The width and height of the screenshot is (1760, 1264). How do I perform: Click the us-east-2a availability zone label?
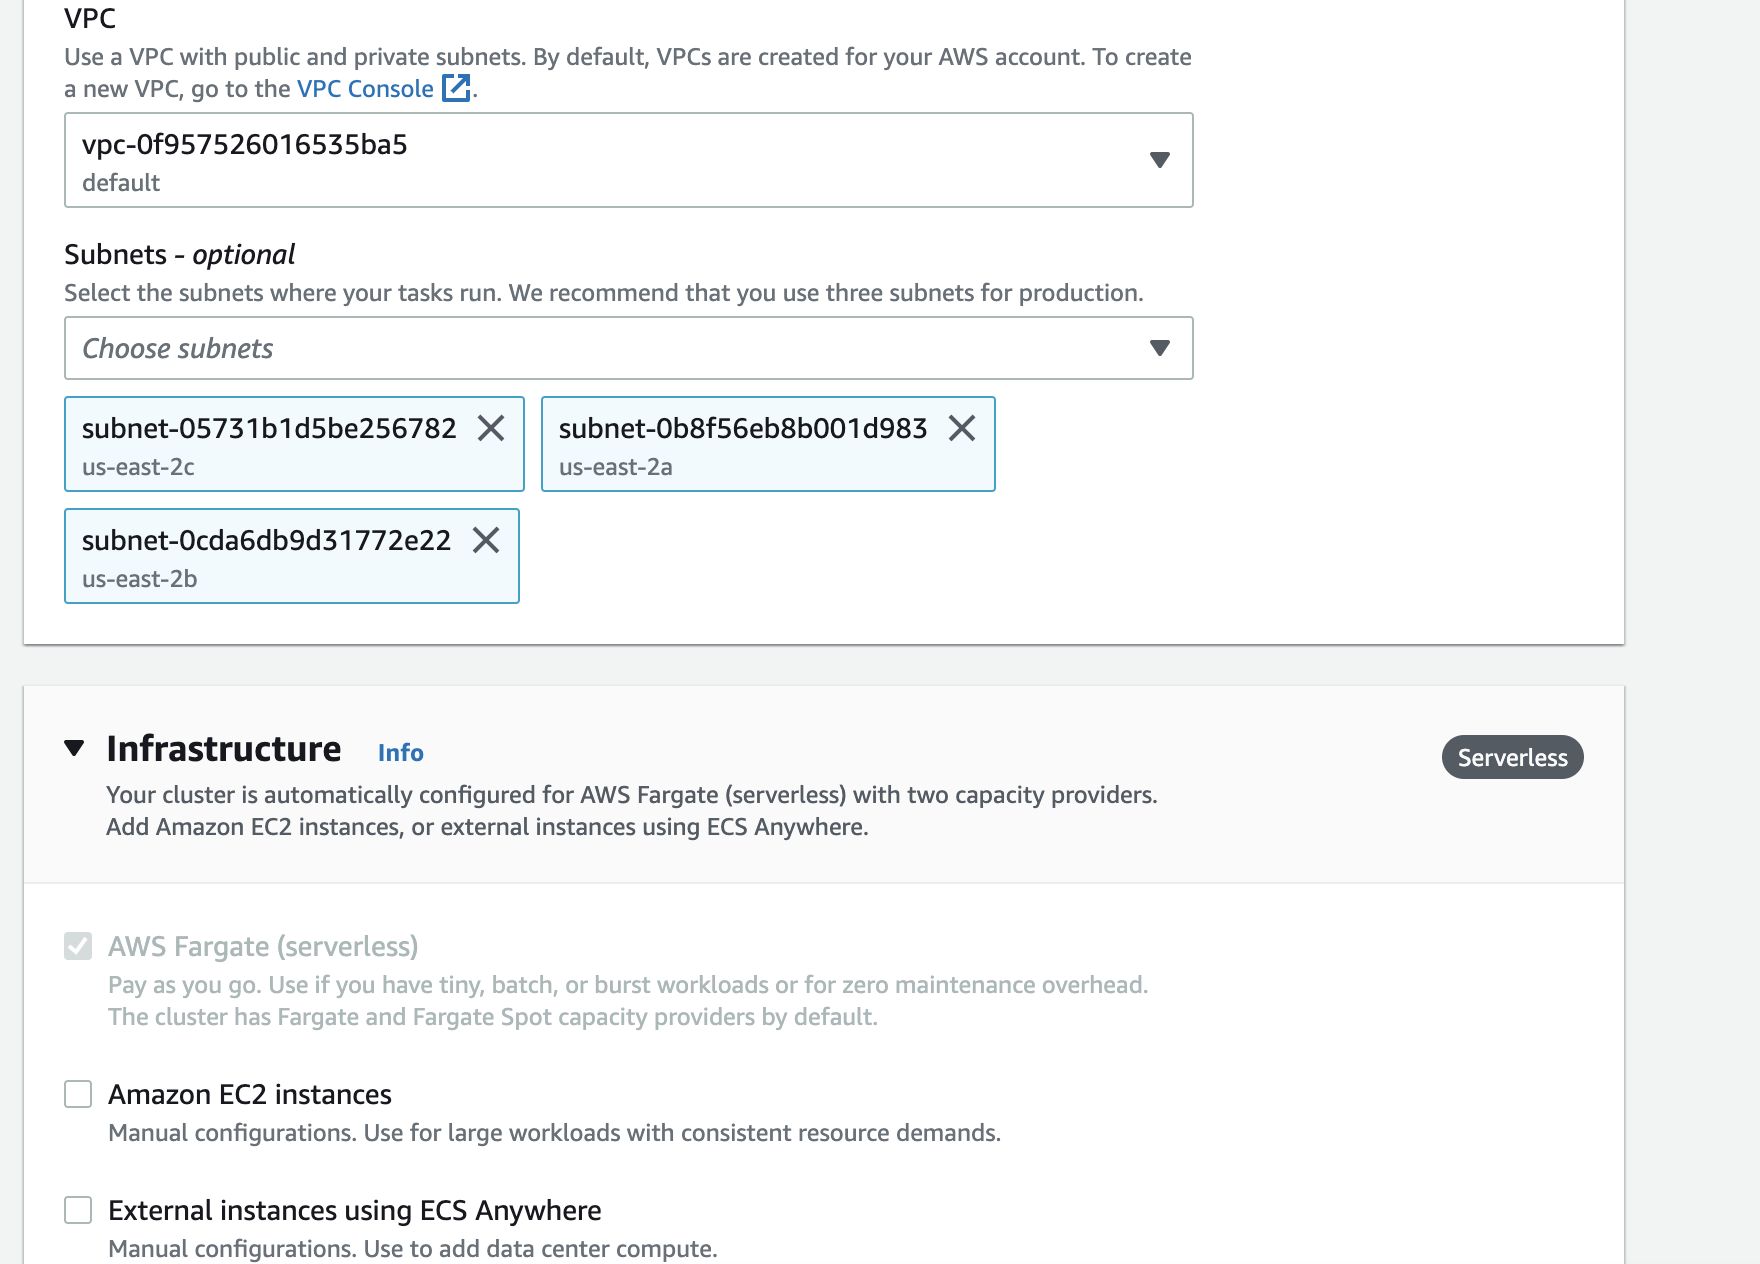(x=615, y=466)
